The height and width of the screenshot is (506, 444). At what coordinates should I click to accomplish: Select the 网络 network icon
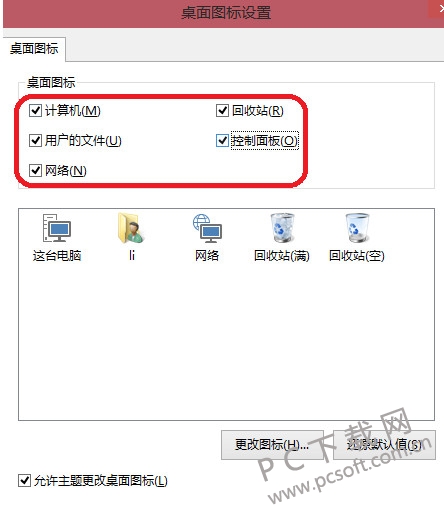click(207, 228)
